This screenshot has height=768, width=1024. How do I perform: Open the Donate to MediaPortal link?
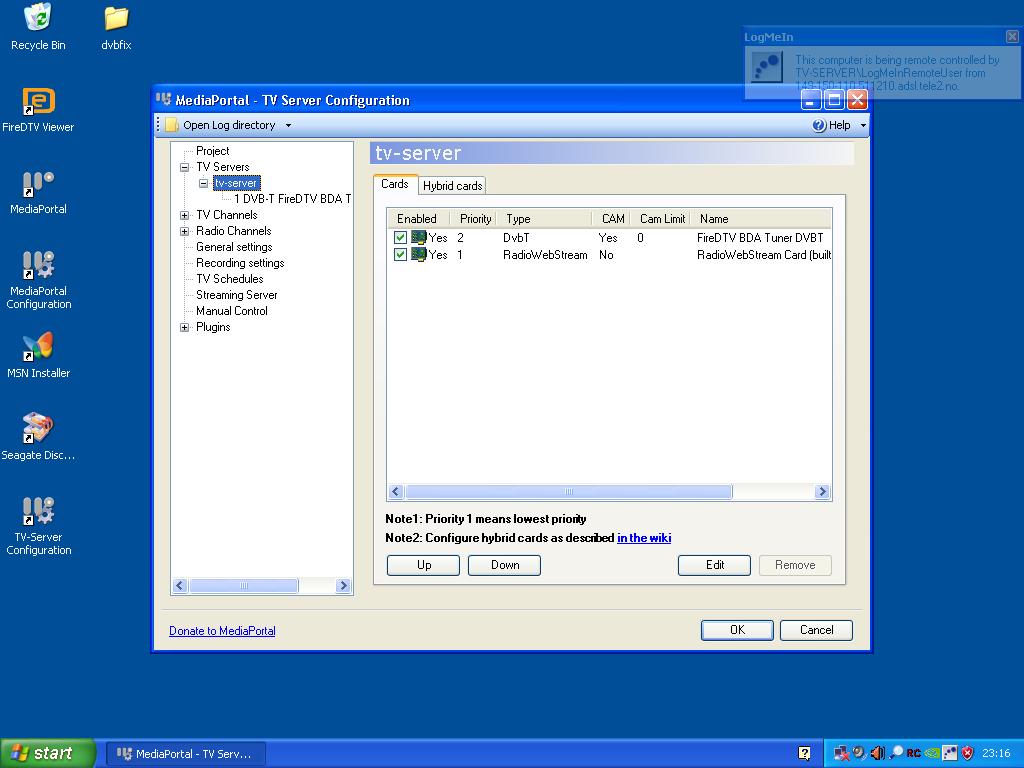222,631
